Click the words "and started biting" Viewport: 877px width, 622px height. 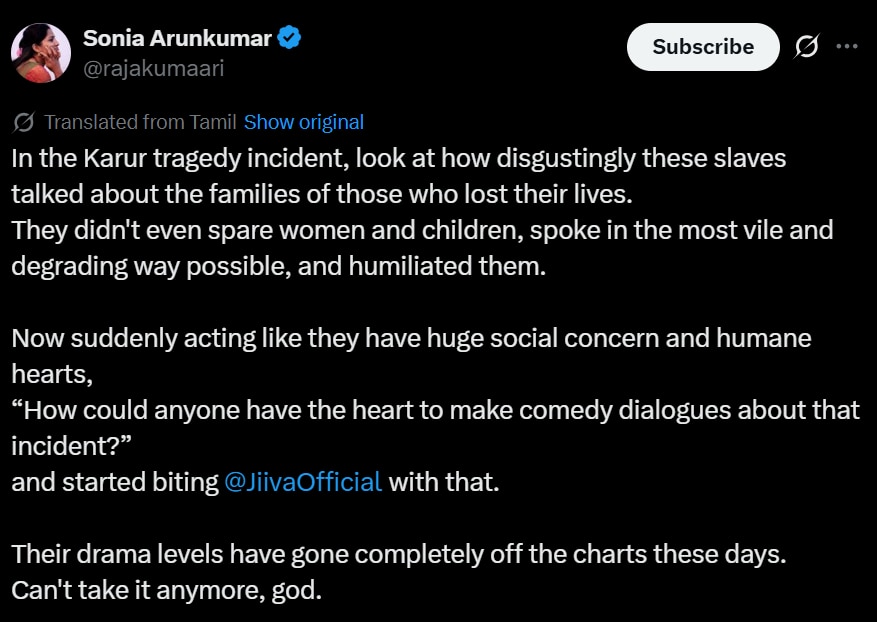pyautogui.click(x=115, y=482)
